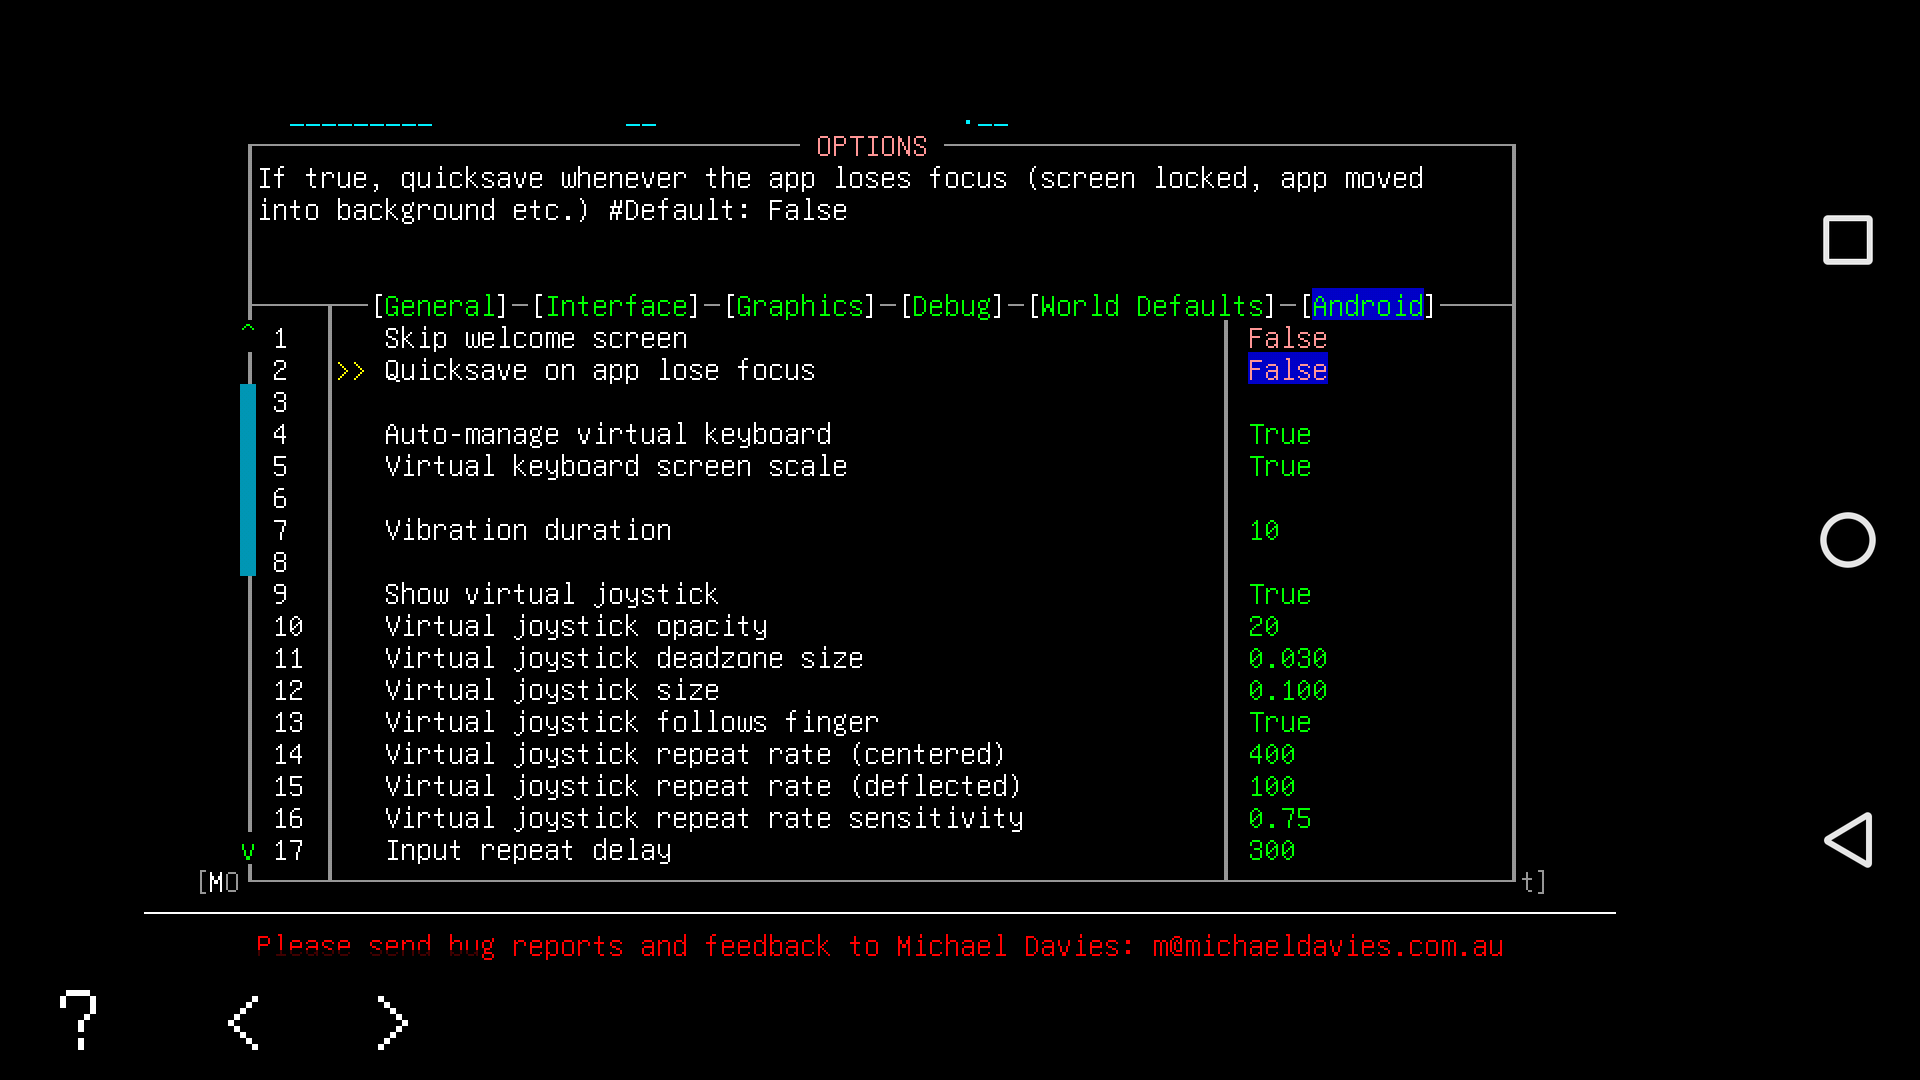The width and height of the screenshot is (1920, 1080).
Task: Click the michaeldavies.com.au email address
Action: [1327, 947]
